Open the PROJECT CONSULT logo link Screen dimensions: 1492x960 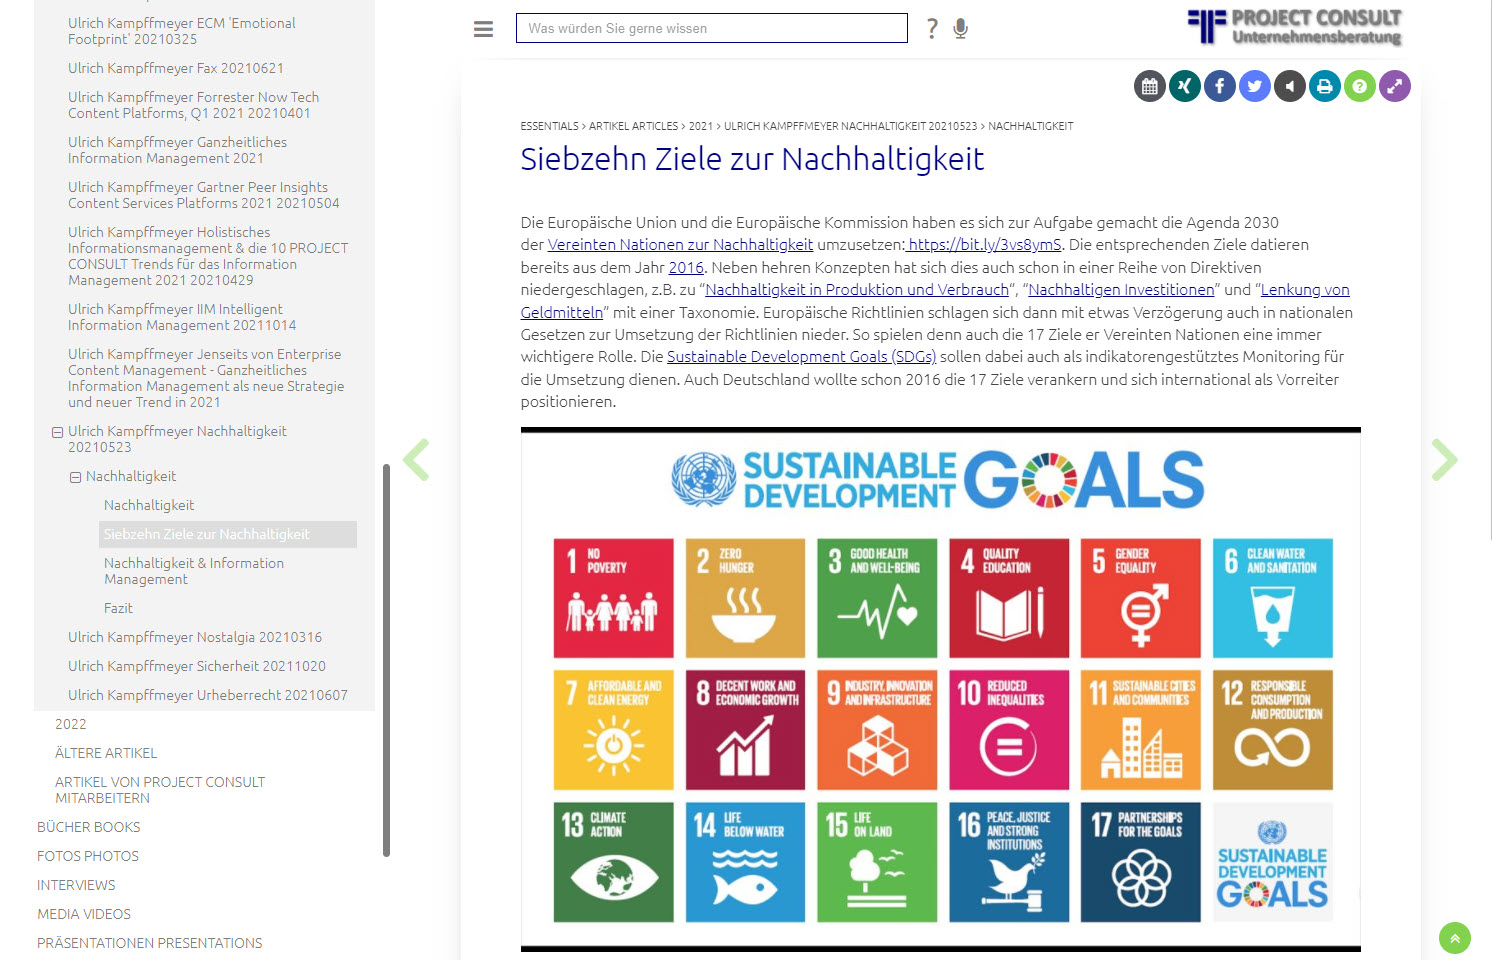1295,27
